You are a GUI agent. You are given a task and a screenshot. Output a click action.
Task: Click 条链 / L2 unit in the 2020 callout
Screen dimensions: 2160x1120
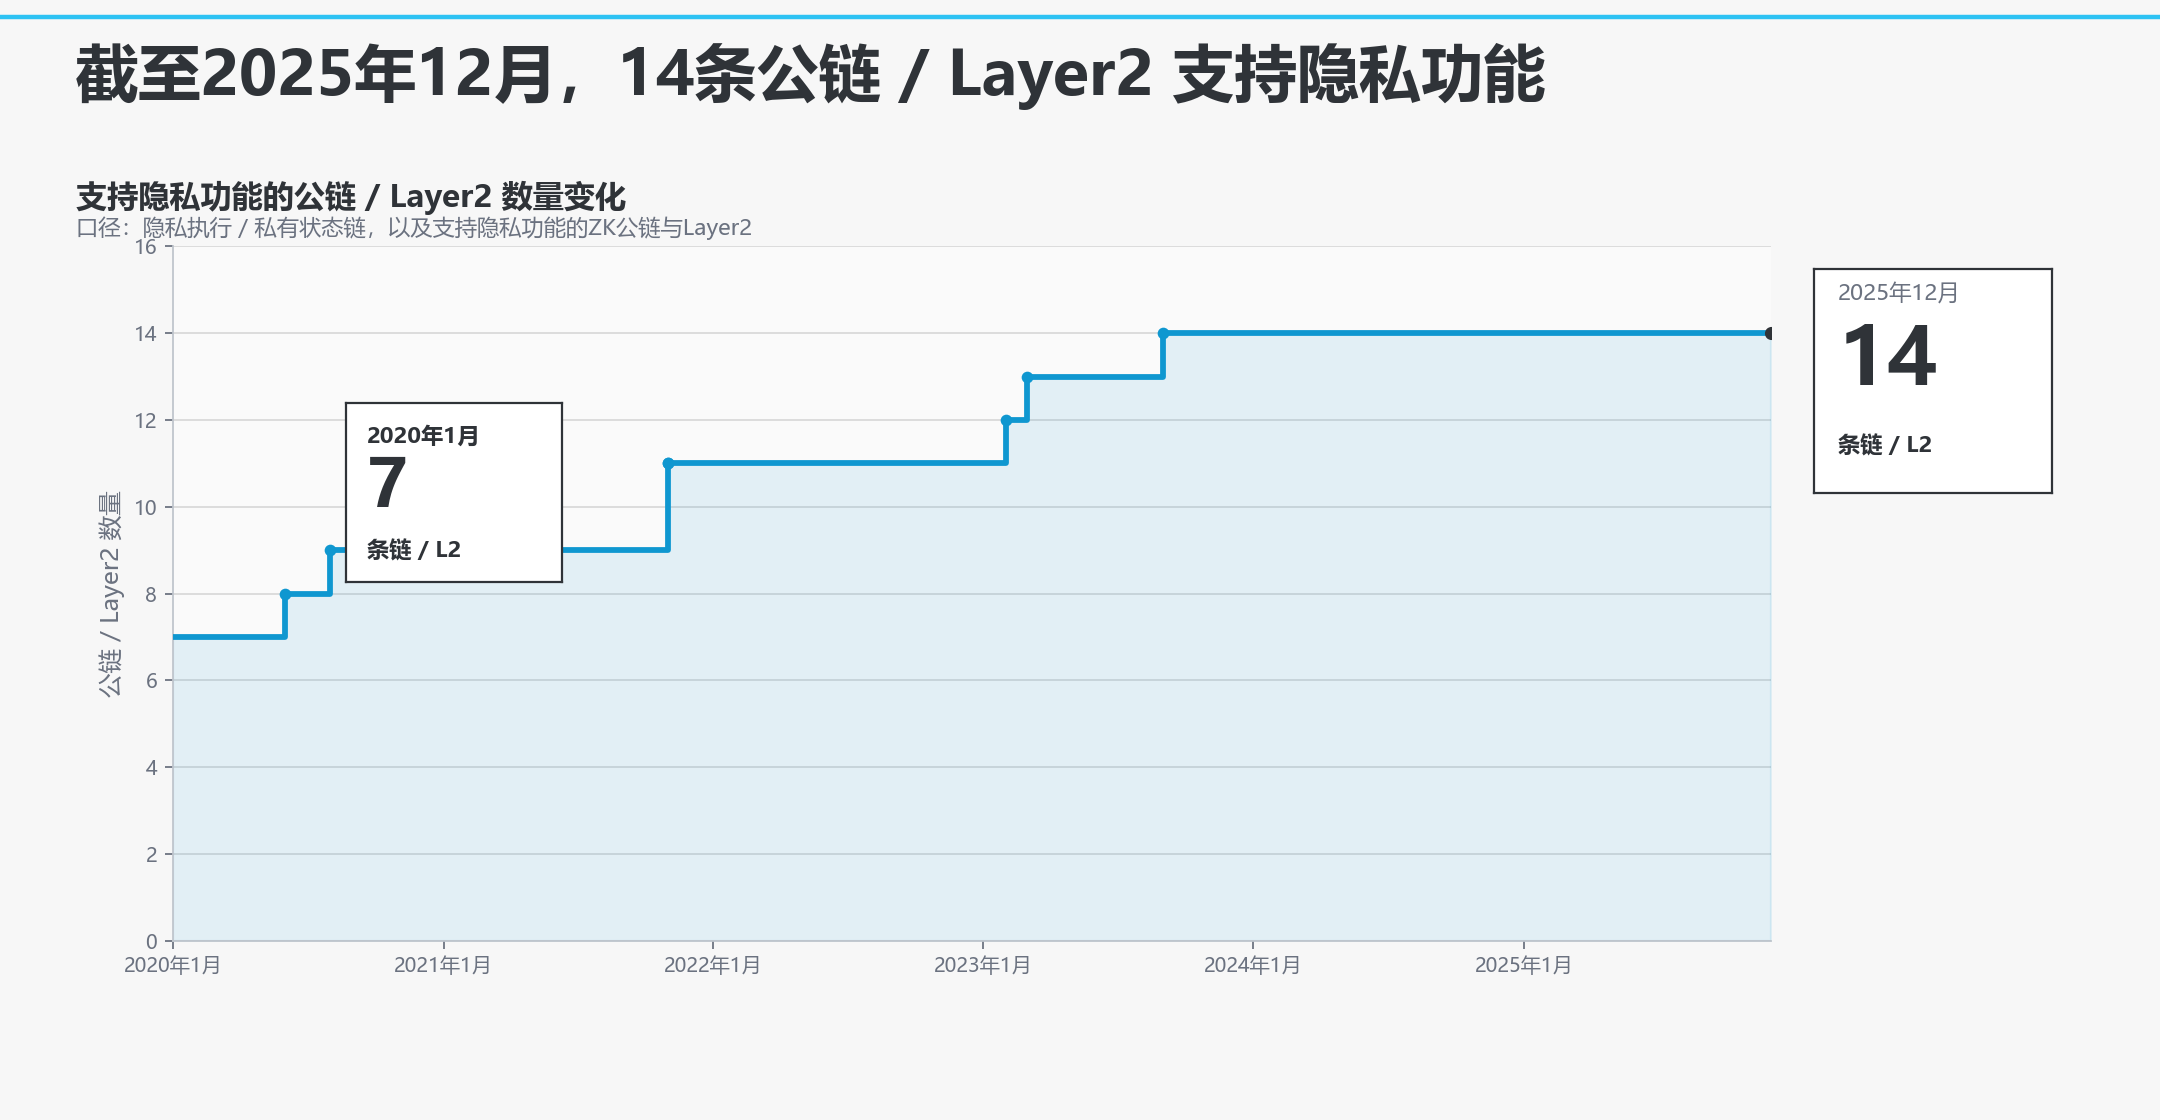414,549
